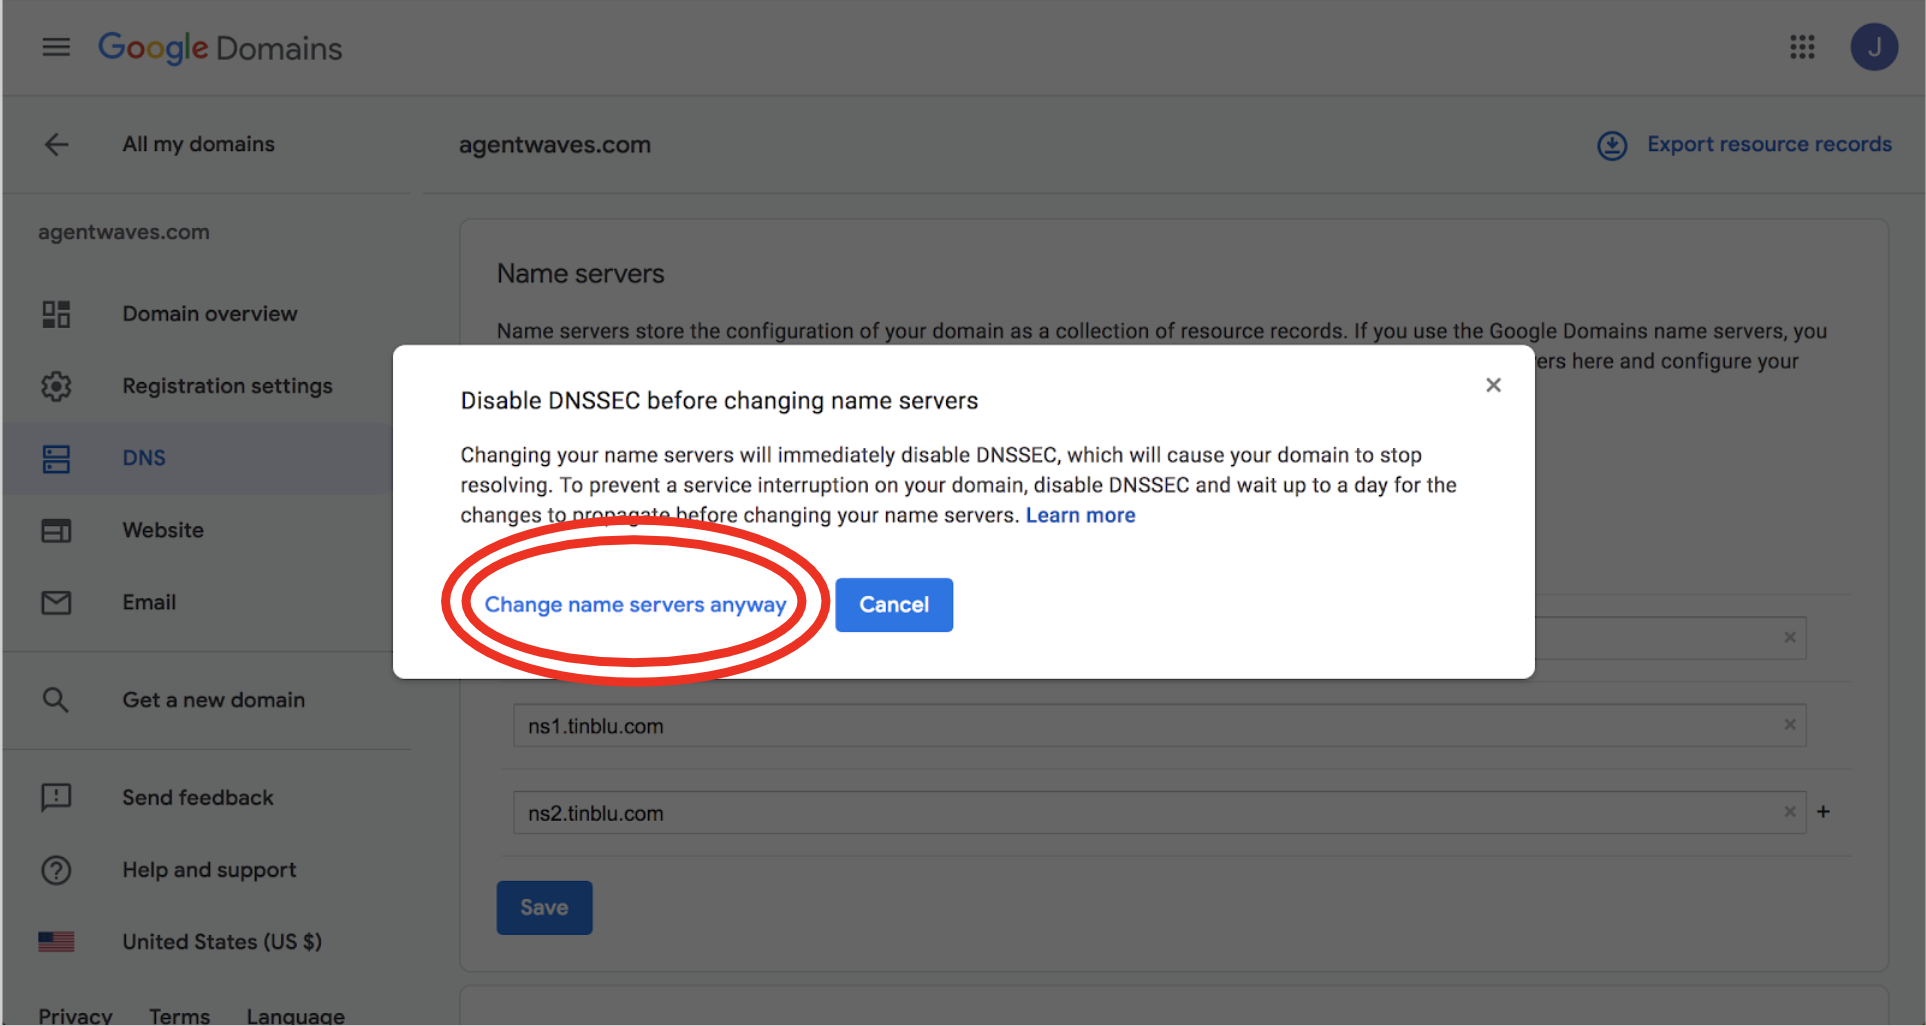The width and height of the screenshot is (1926, 1026).
Task: Add another name server with plus
Action: click(1823, 812)
